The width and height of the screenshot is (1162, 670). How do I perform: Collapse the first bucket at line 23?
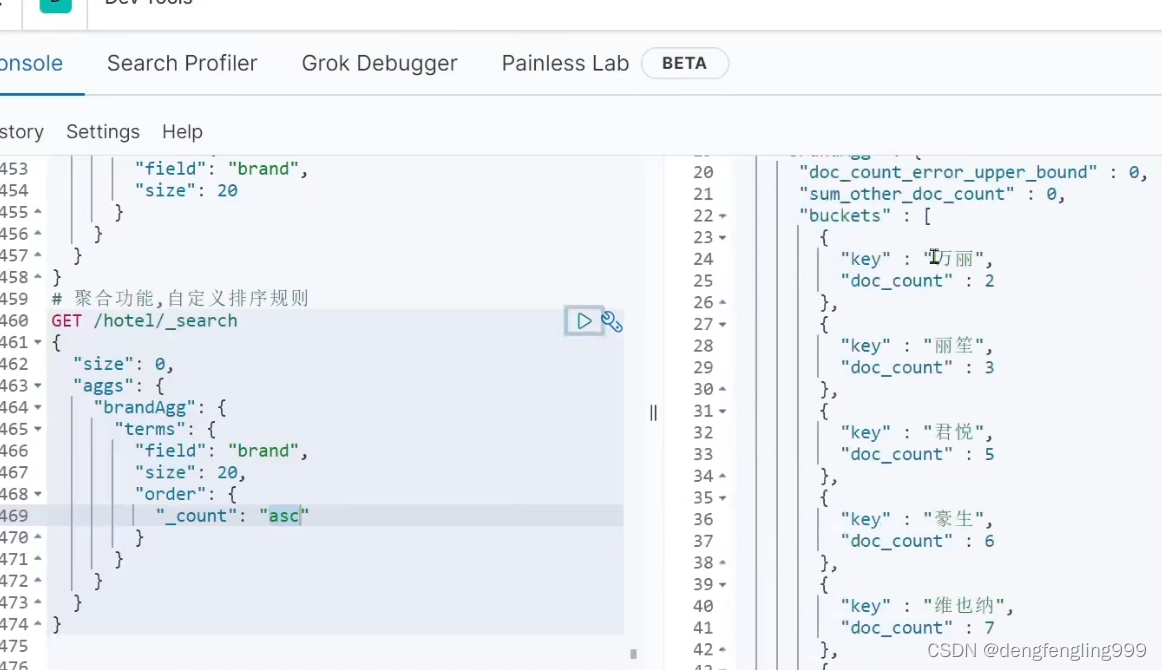pos(722,238)
